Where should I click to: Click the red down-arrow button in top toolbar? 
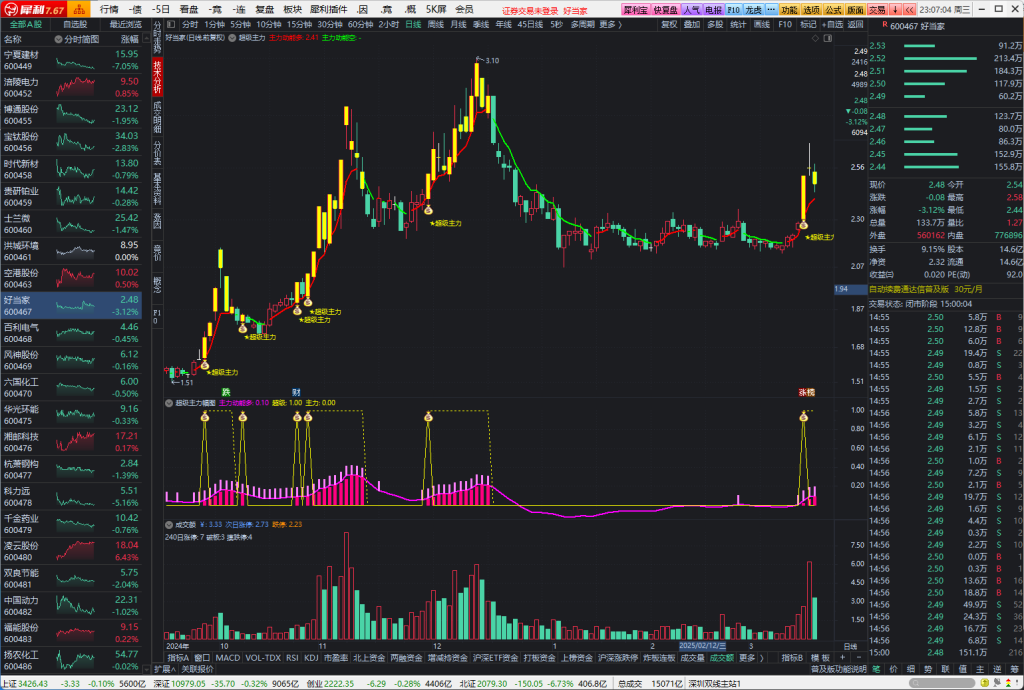tap(895, 10)
